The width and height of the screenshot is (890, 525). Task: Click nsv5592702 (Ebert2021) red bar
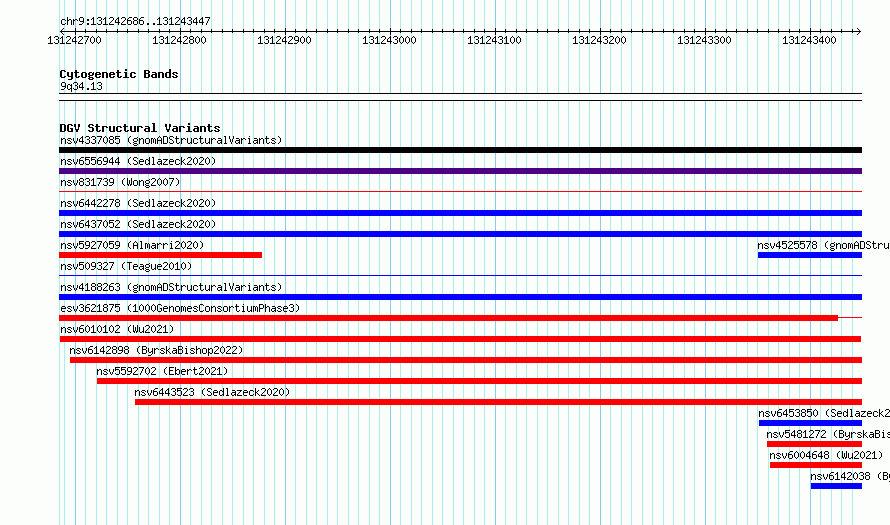[480, 381]
